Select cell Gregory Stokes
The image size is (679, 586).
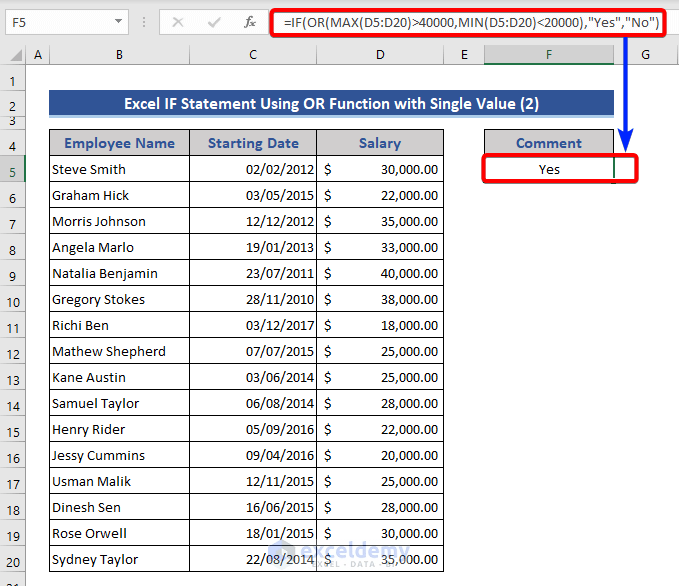point(120,299)
